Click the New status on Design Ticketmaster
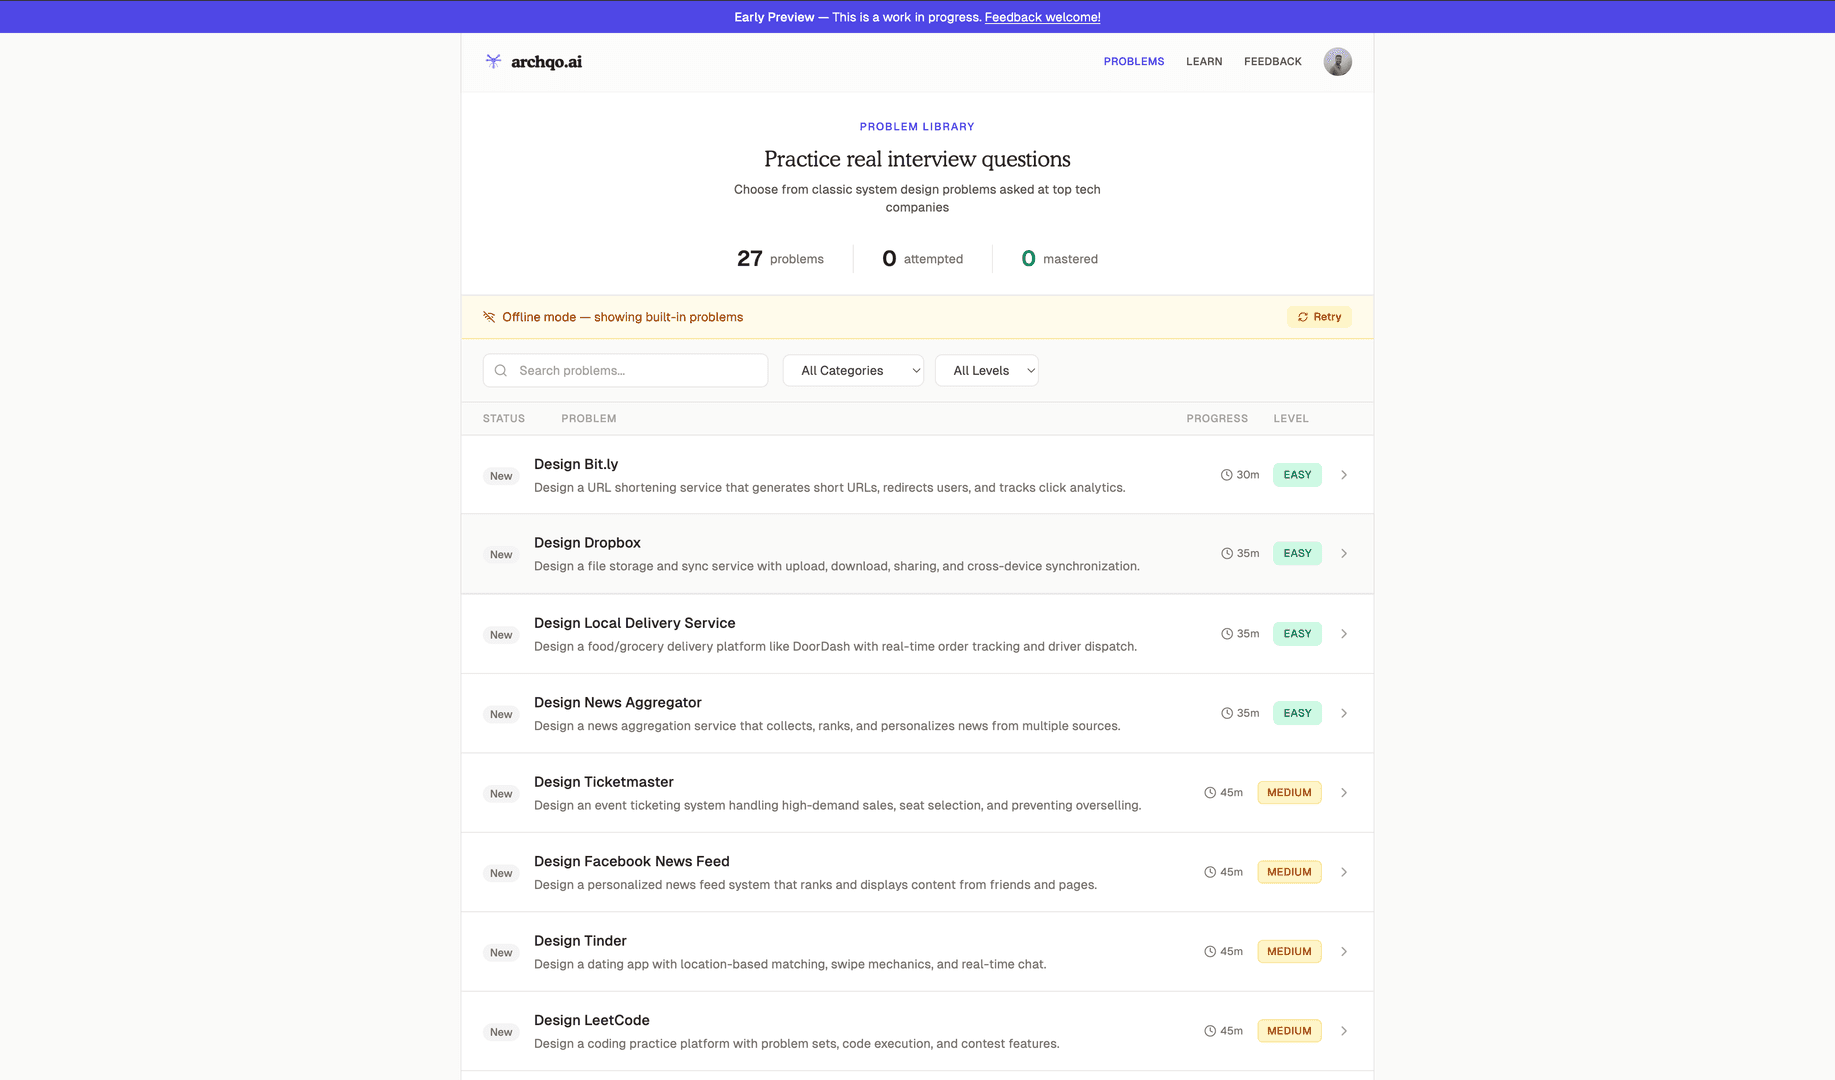Screen dimensions: 1835x1080 pyautogui.click(x=501, y=794)
